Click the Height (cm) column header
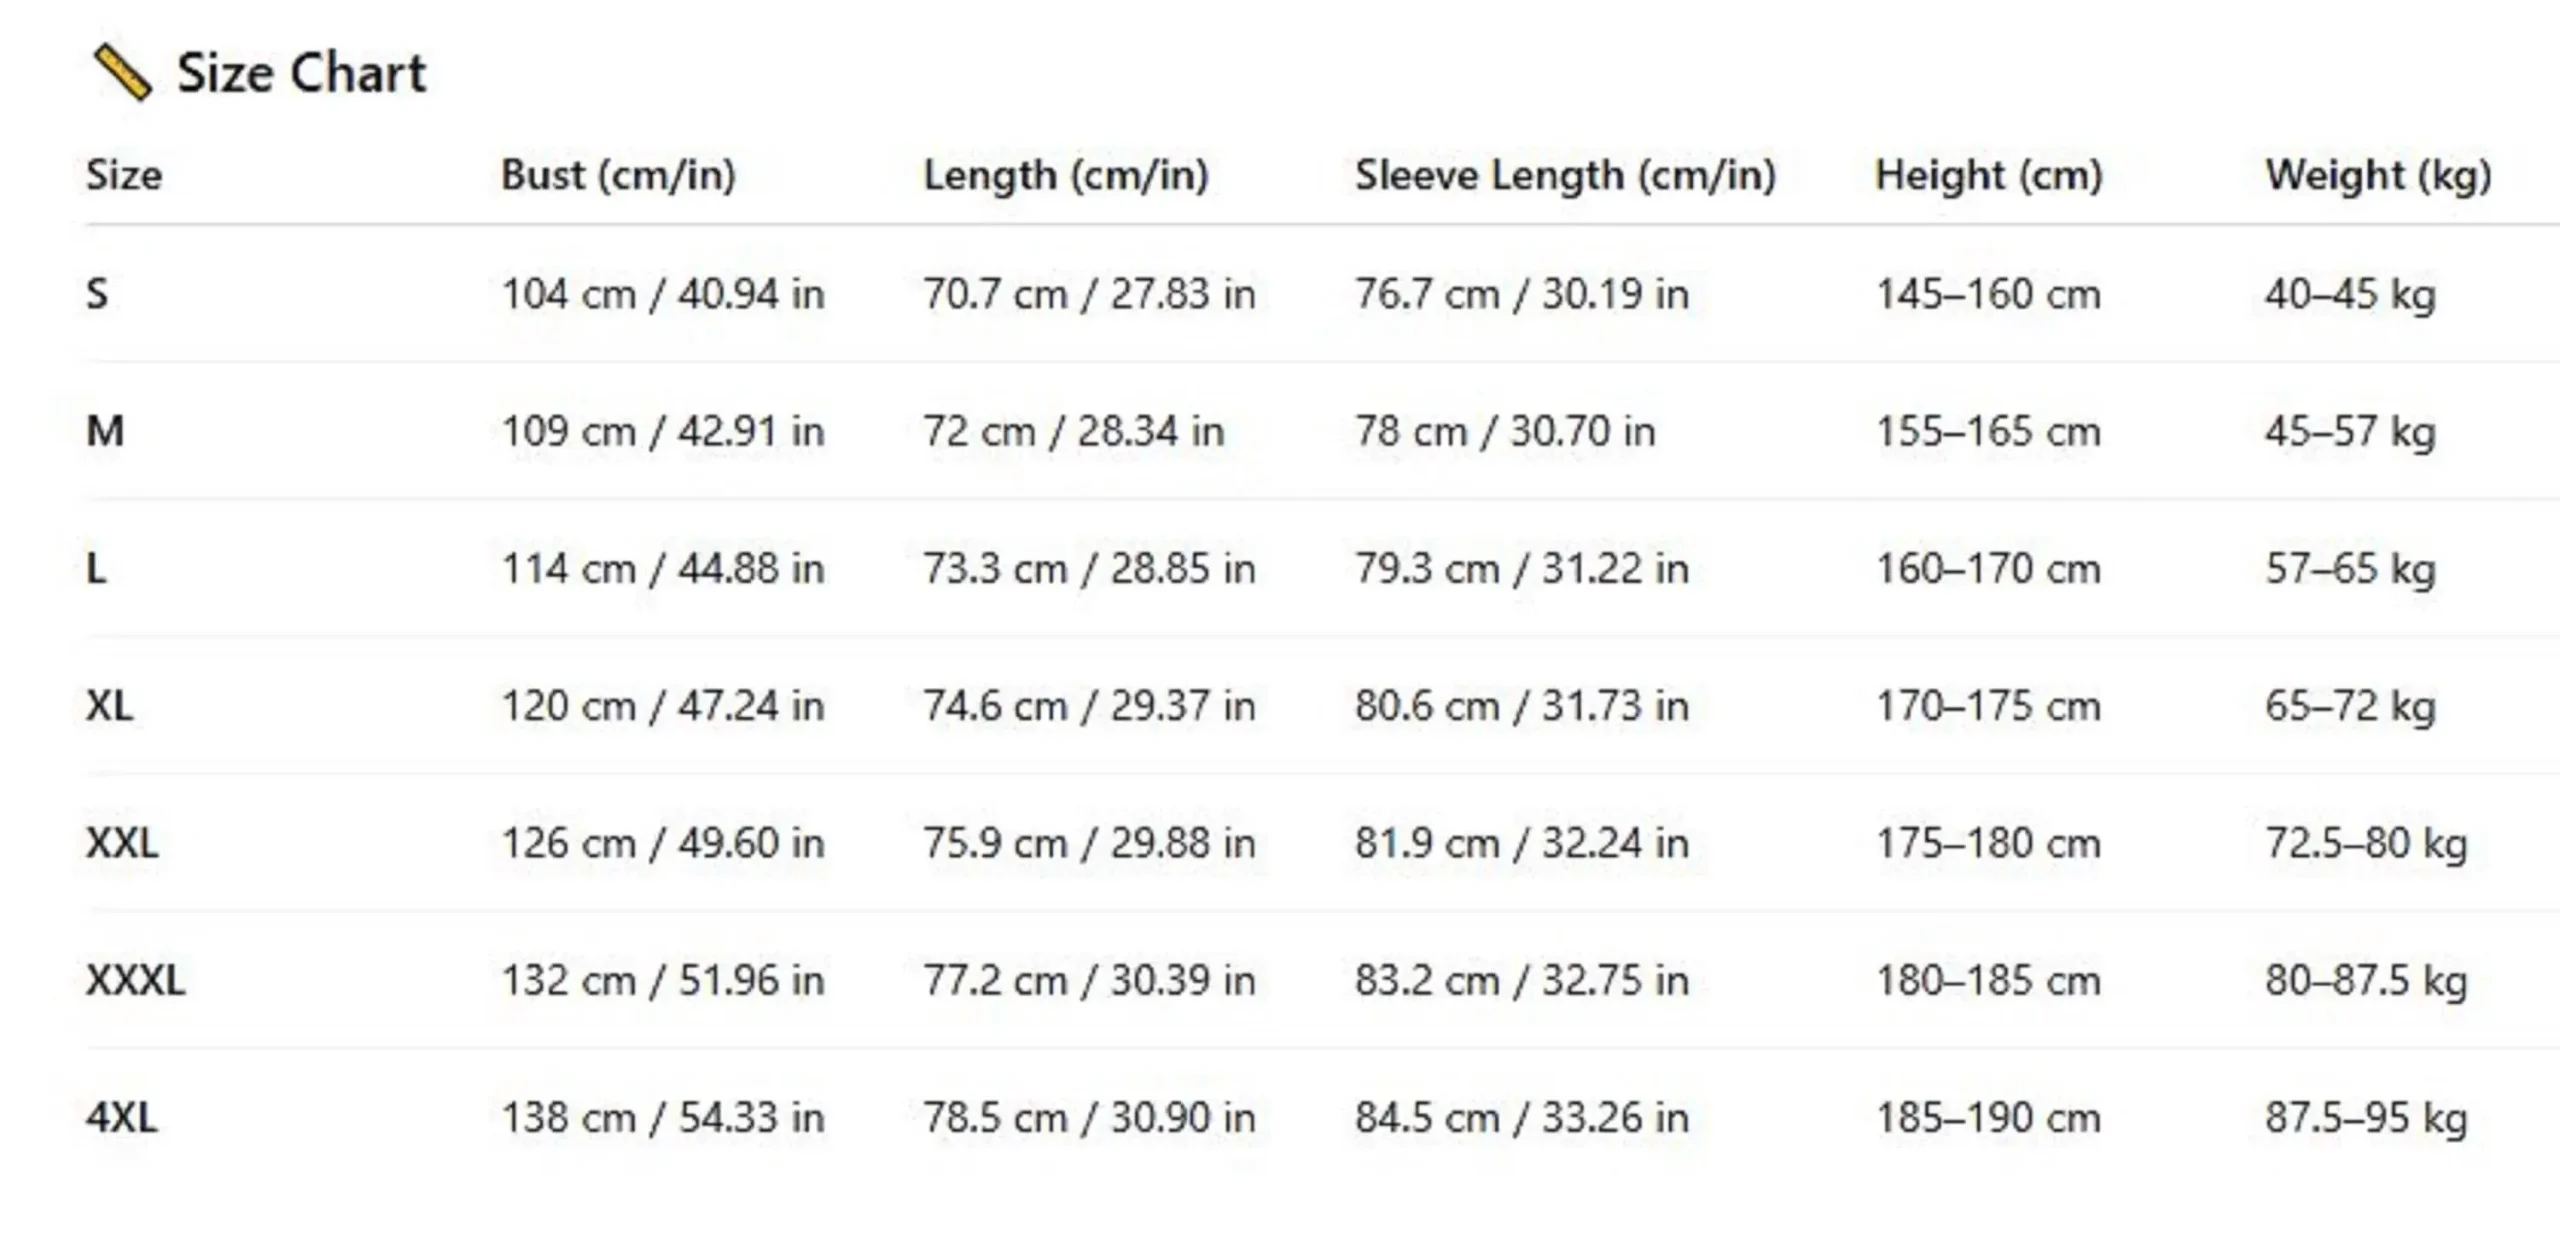This screenshot has width=2560, height=1248. [1988, 175]
